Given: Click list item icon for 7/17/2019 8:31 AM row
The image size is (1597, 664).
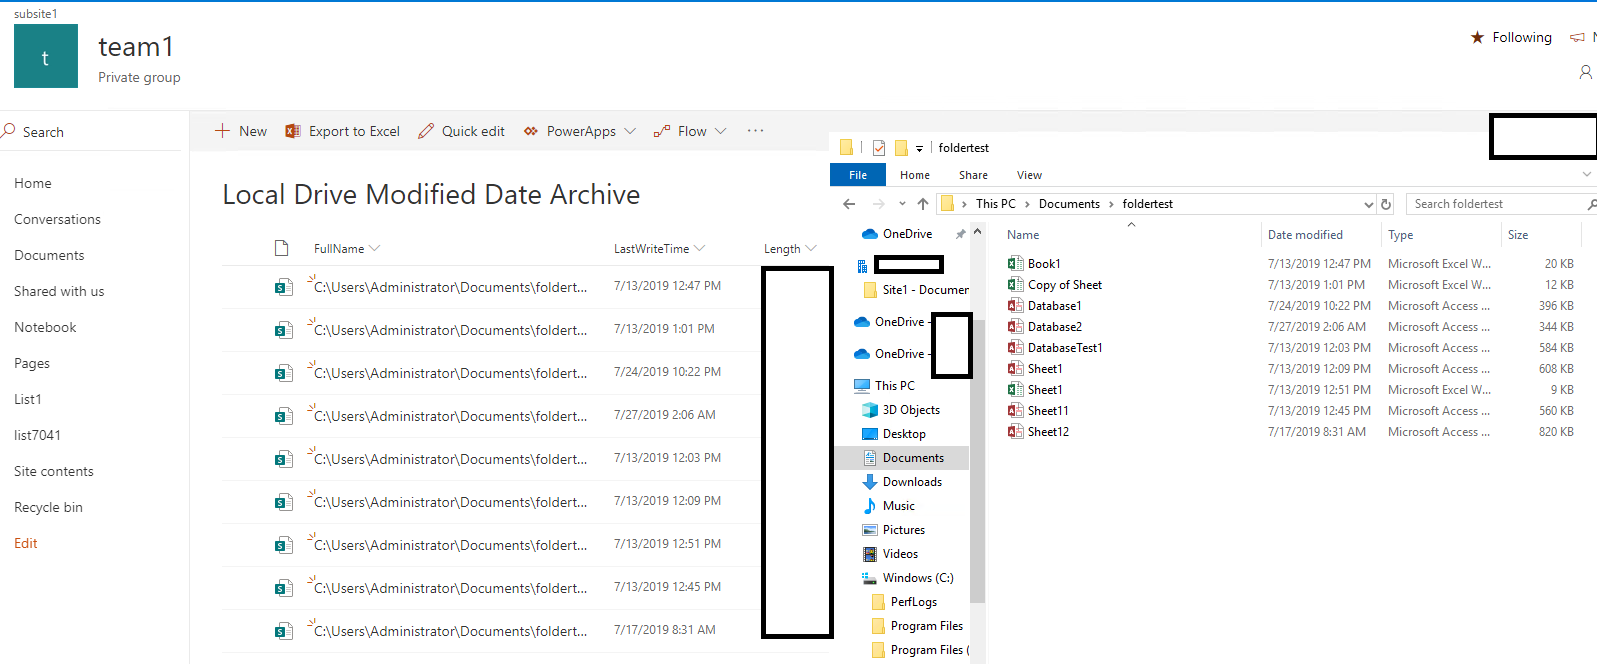Looking at the screenshot, I should (284, 631).
